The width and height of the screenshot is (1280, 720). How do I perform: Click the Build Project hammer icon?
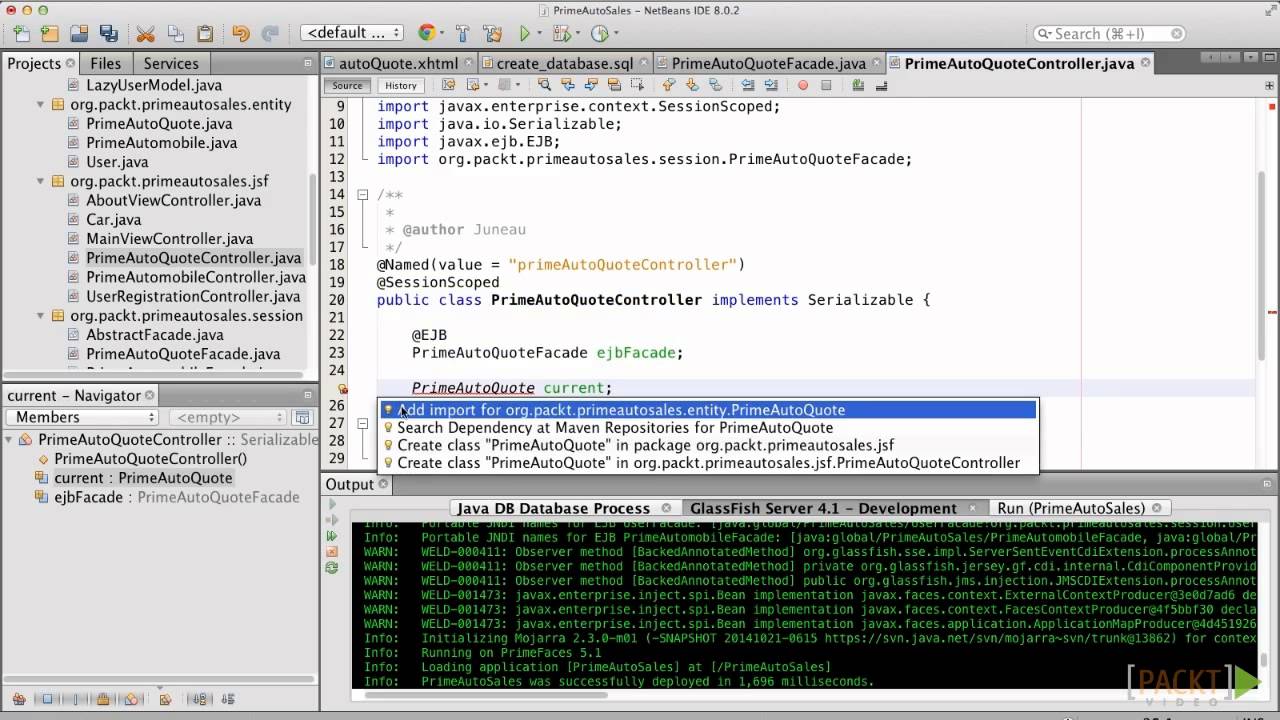click(463, 34)
